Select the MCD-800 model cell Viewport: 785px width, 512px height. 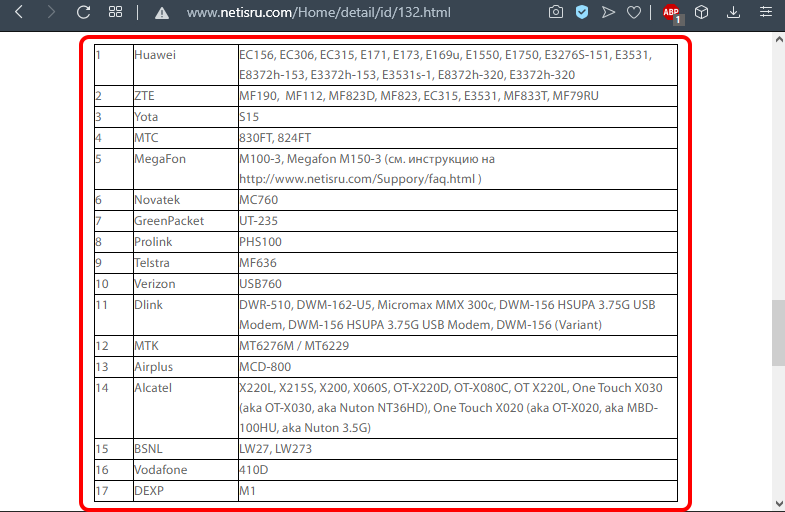point(458,367)
